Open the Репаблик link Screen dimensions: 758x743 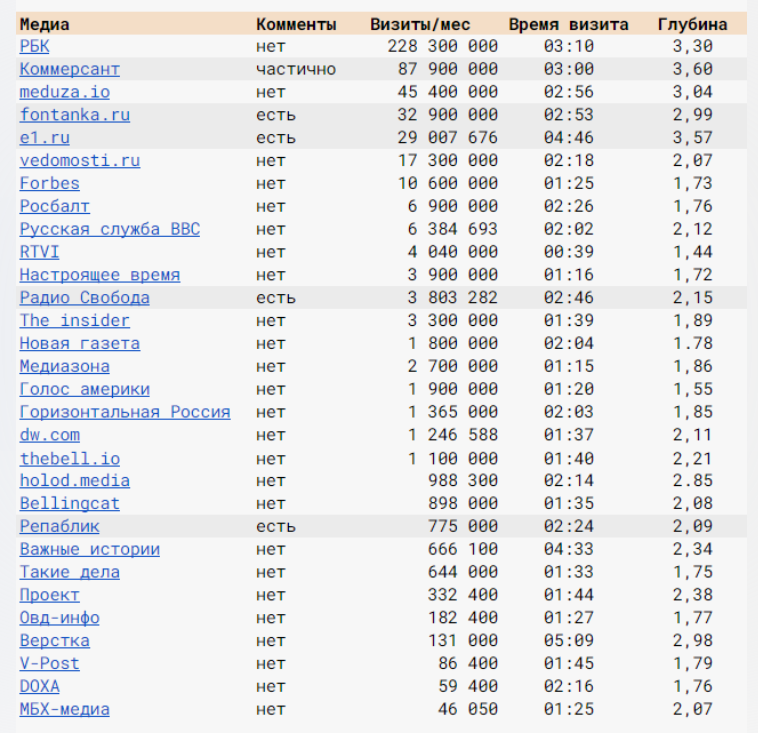pos(59,526)
